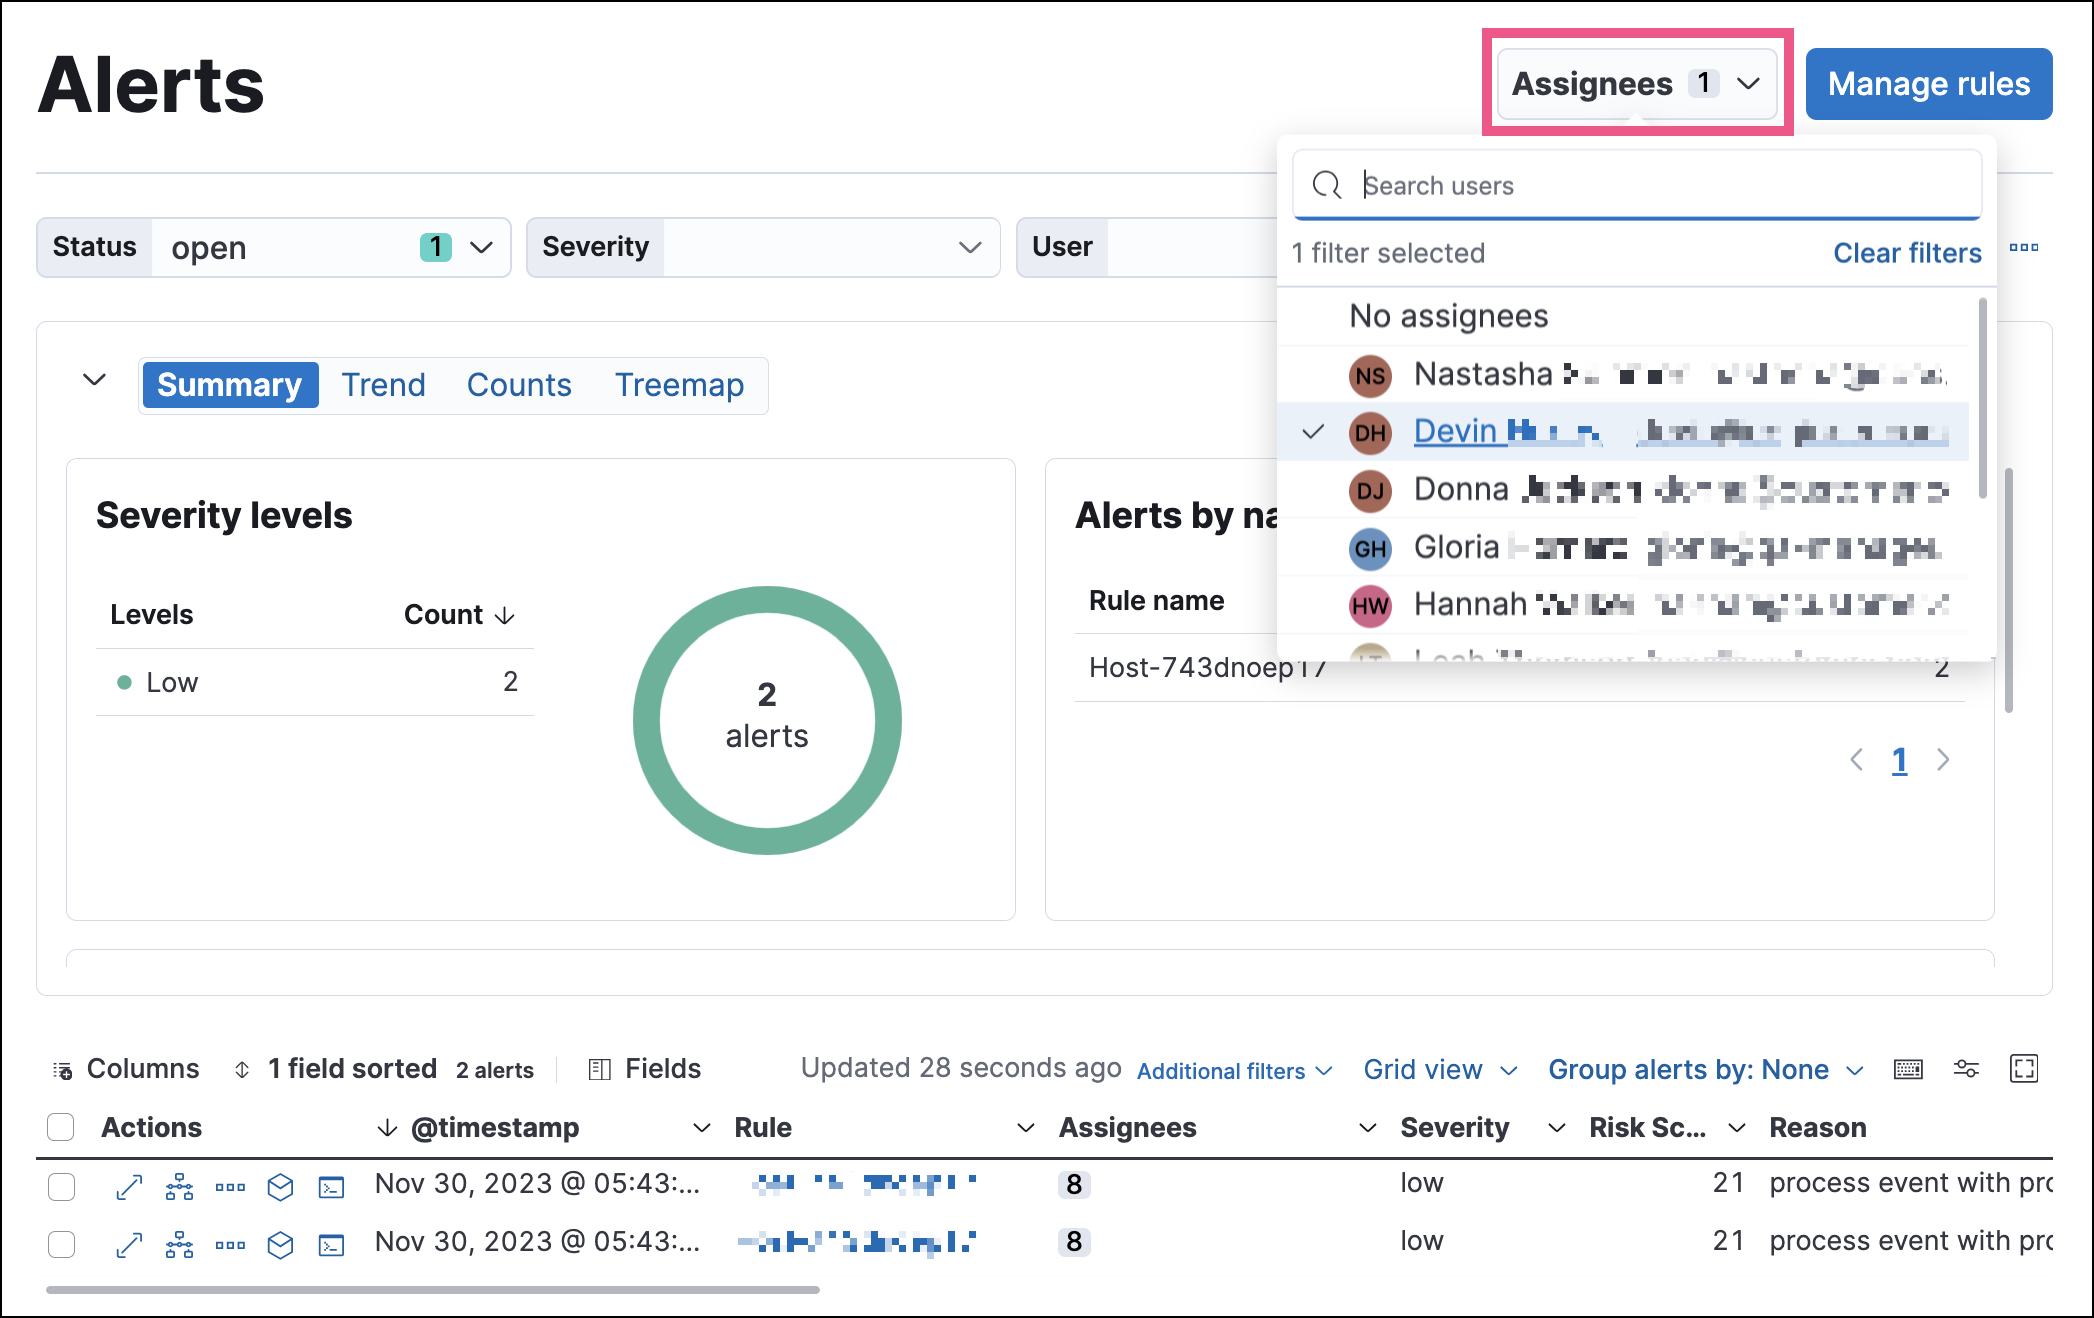
Task: Open the Severity filter dropdown
Action: point(968,247)
